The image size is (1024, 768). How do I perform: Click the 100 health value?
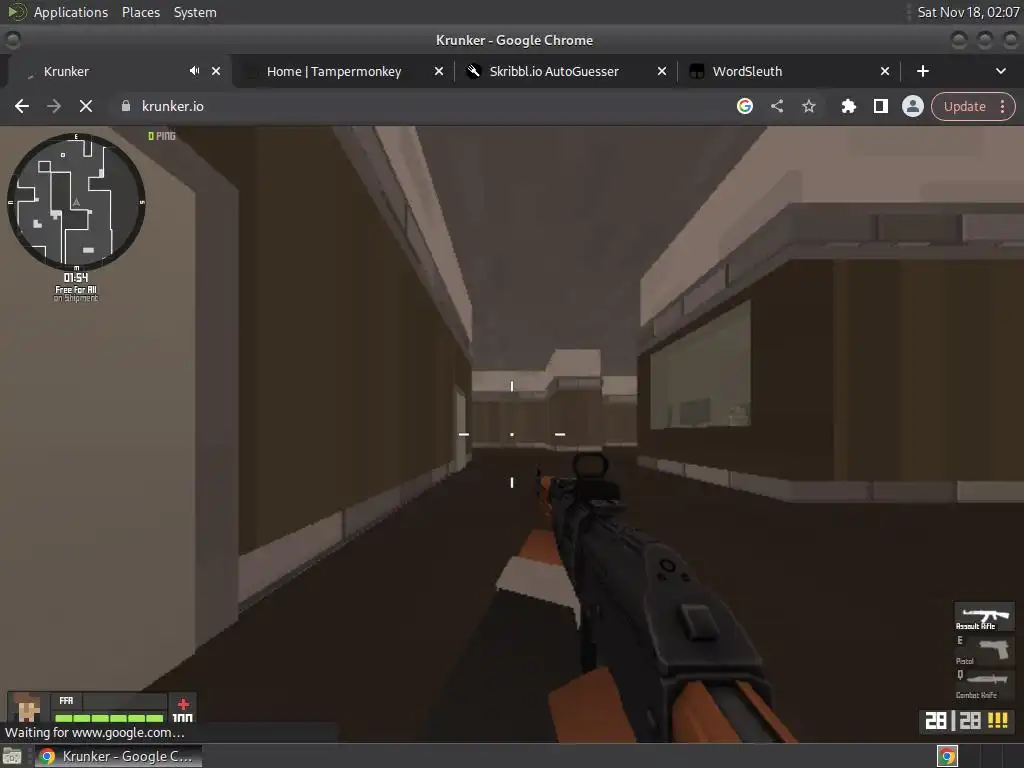[x=183, y=718]
